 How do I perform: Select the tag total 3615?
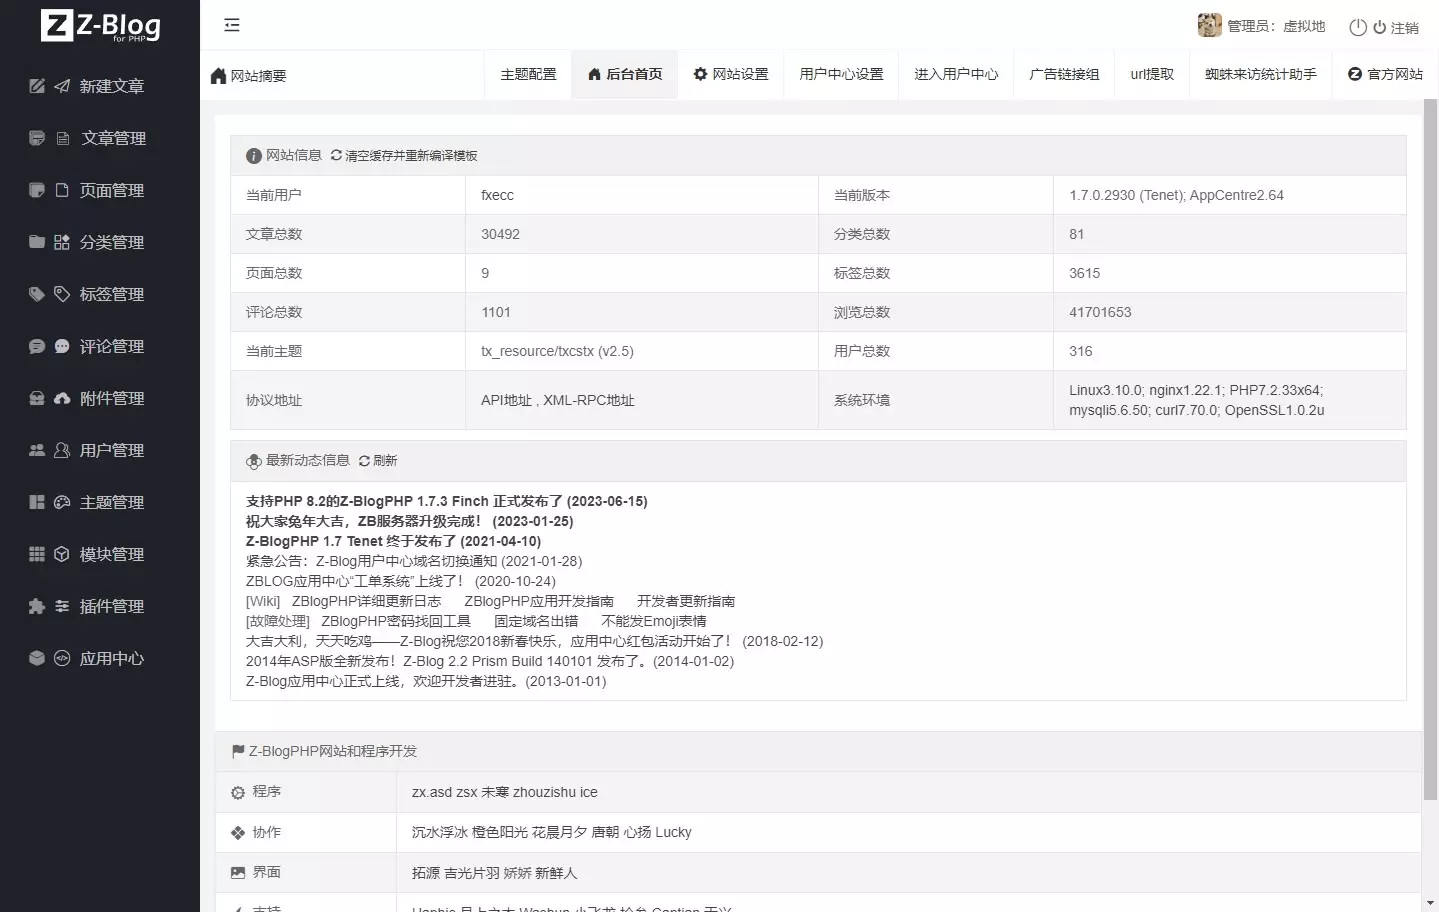tap(1084, 273)
